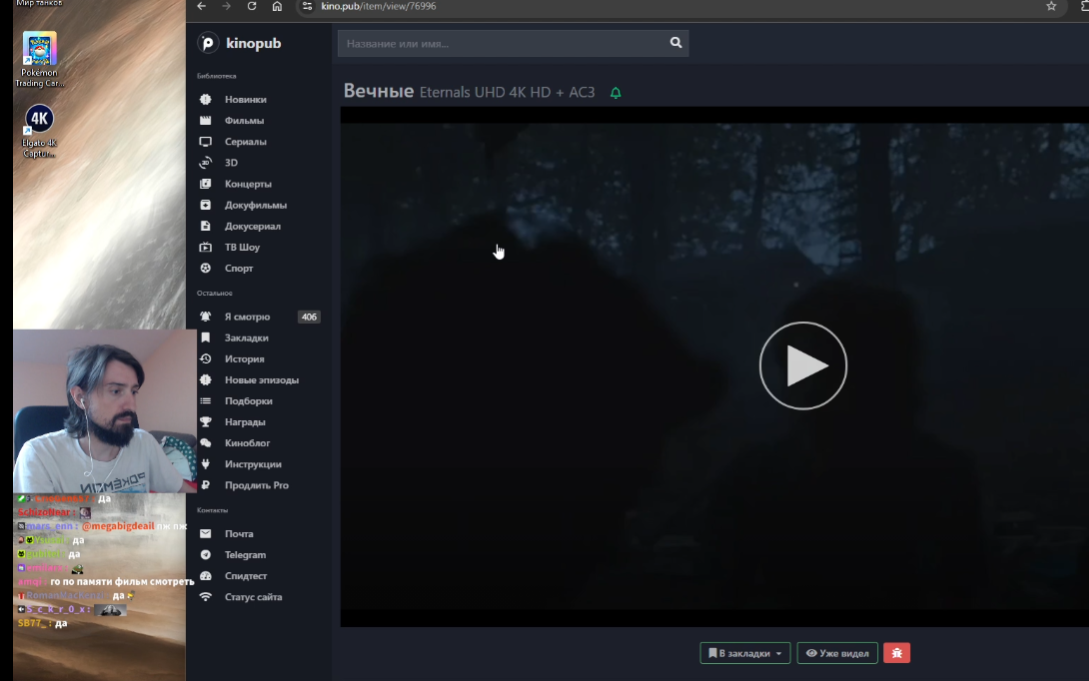Screen dimensions: 1089x681
Task: Click the Киноблог chat icon
Action: [x=206, y=443]
